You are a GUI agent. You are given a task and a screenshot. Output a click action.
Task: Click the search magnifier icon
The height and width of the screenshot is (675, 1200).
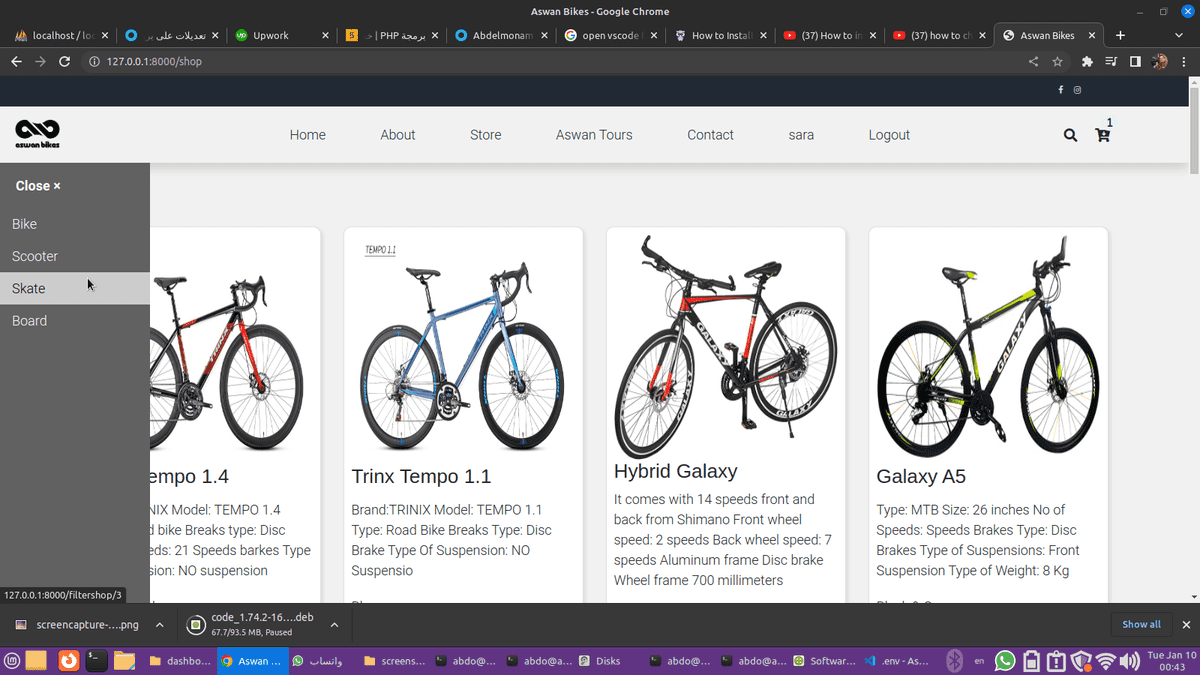click(1070, 135)
